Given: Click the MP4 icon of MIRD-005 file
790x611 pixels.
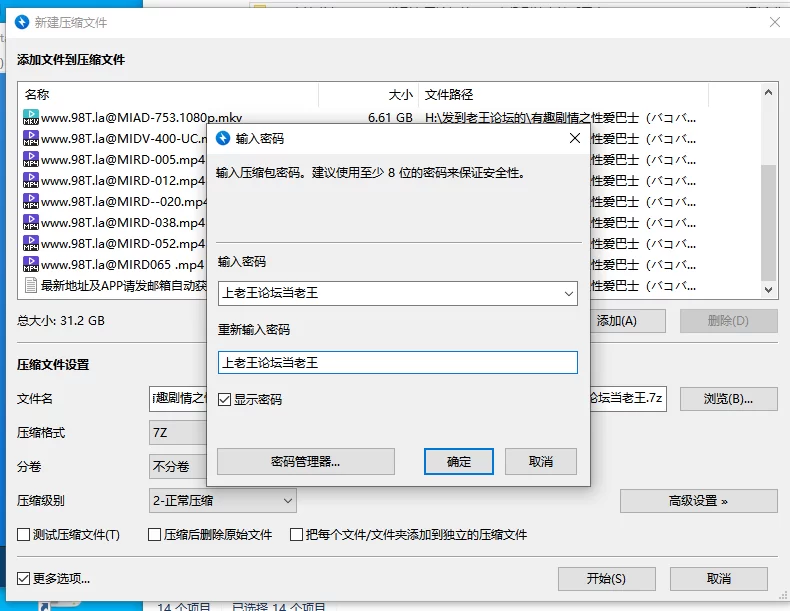Looking at the screenshot, I should [31, 160].
